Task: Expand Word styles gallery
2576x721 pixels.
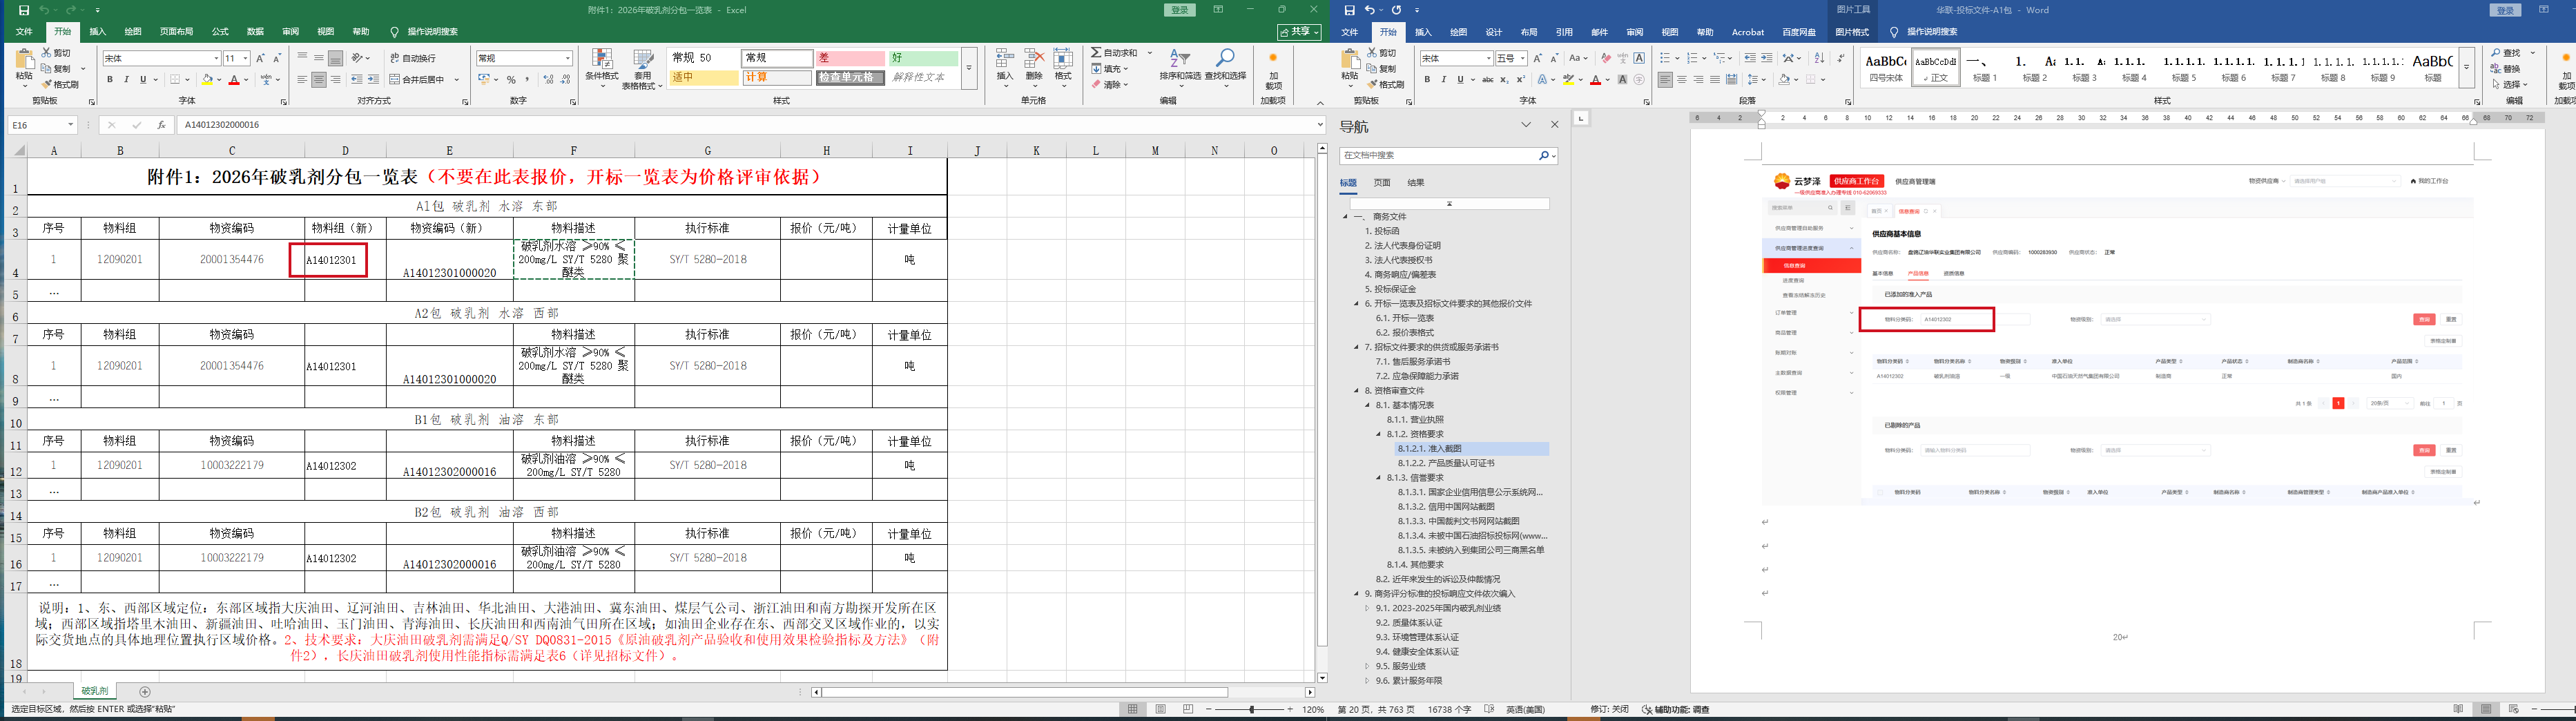Action: 2466,68
